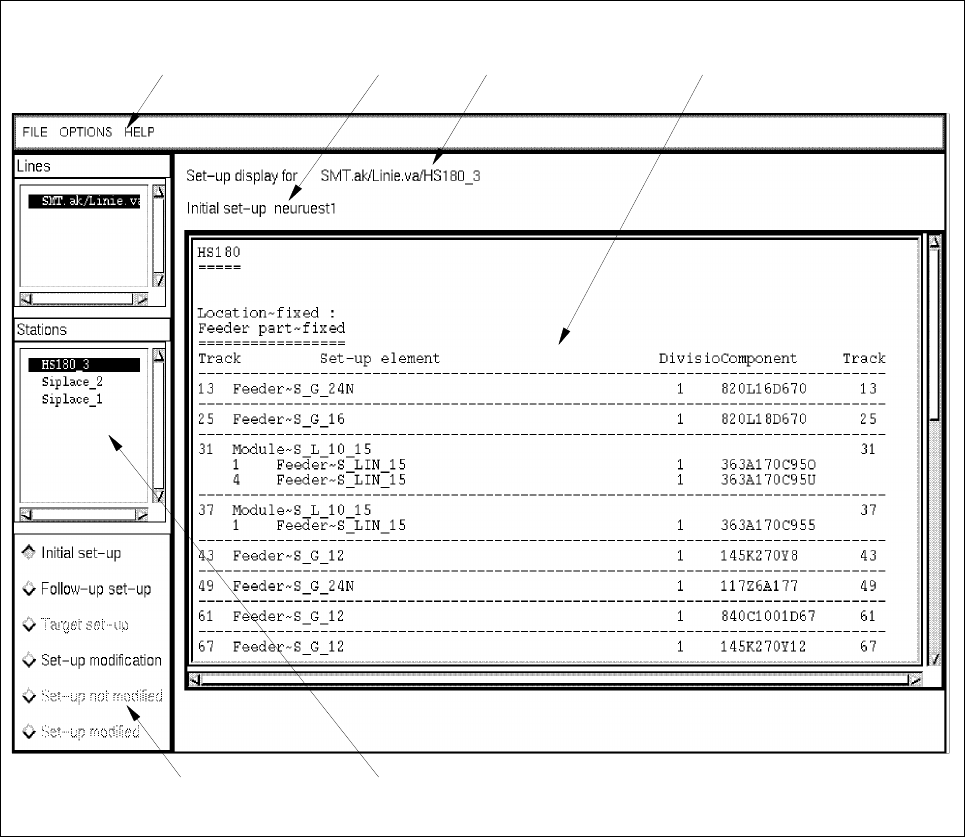
Task: Open the OPTIONS menu
Action: 86,132
